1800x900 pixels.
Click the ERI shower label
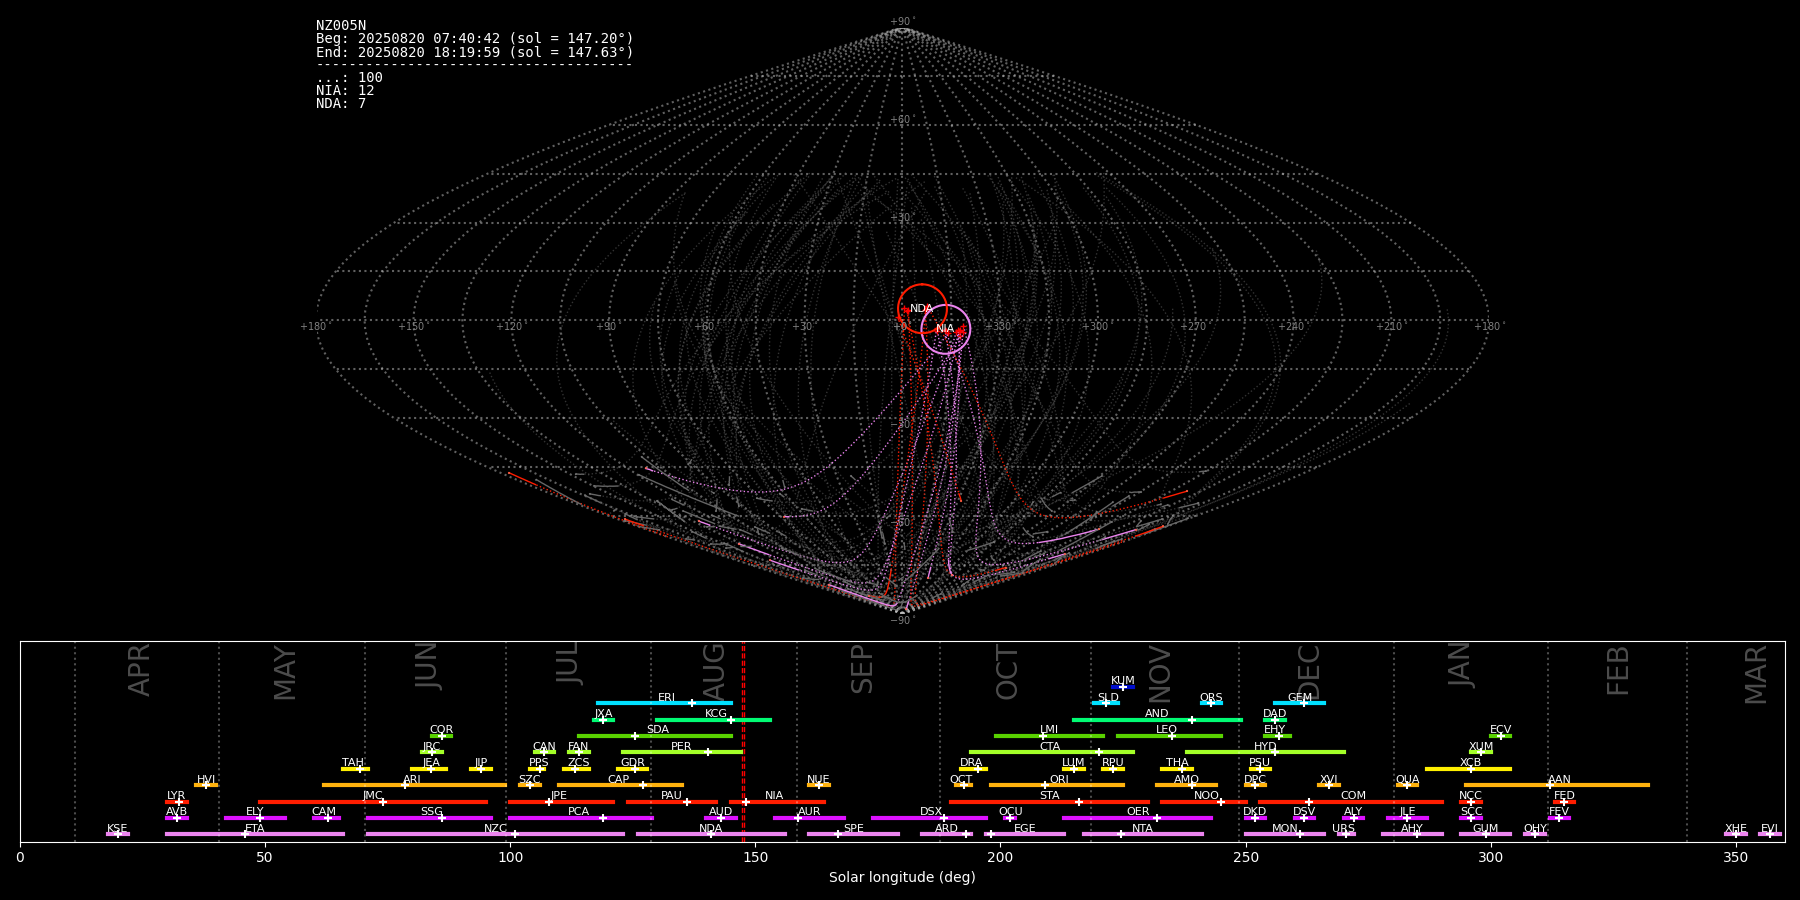click(x=667, y=698)
